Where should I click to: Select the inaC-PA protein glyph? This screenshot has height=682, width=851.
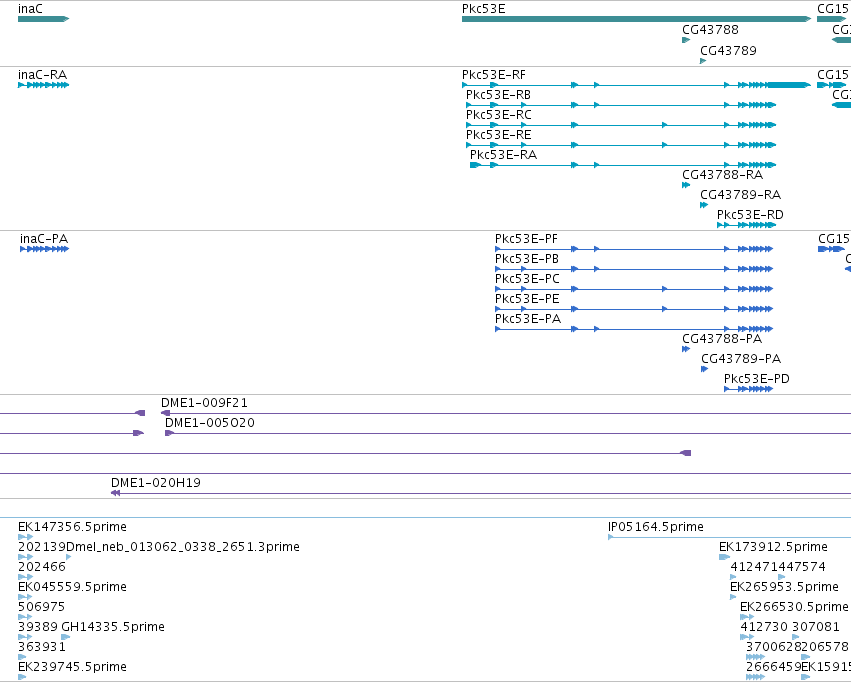point(45,249)
